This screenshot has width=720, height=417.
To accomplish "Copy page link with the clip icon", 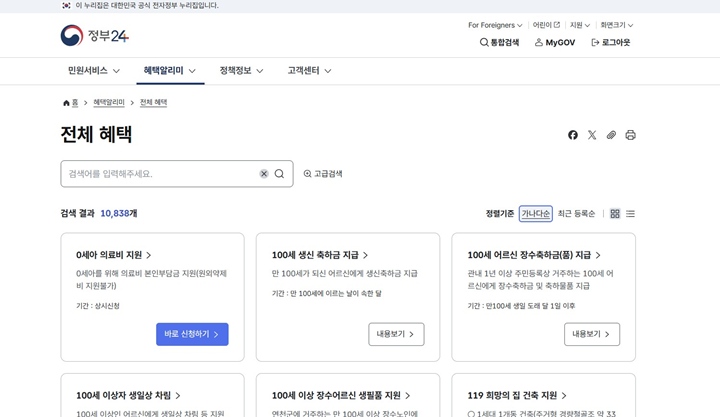I will pyautogui.click(x=611, y=135).
